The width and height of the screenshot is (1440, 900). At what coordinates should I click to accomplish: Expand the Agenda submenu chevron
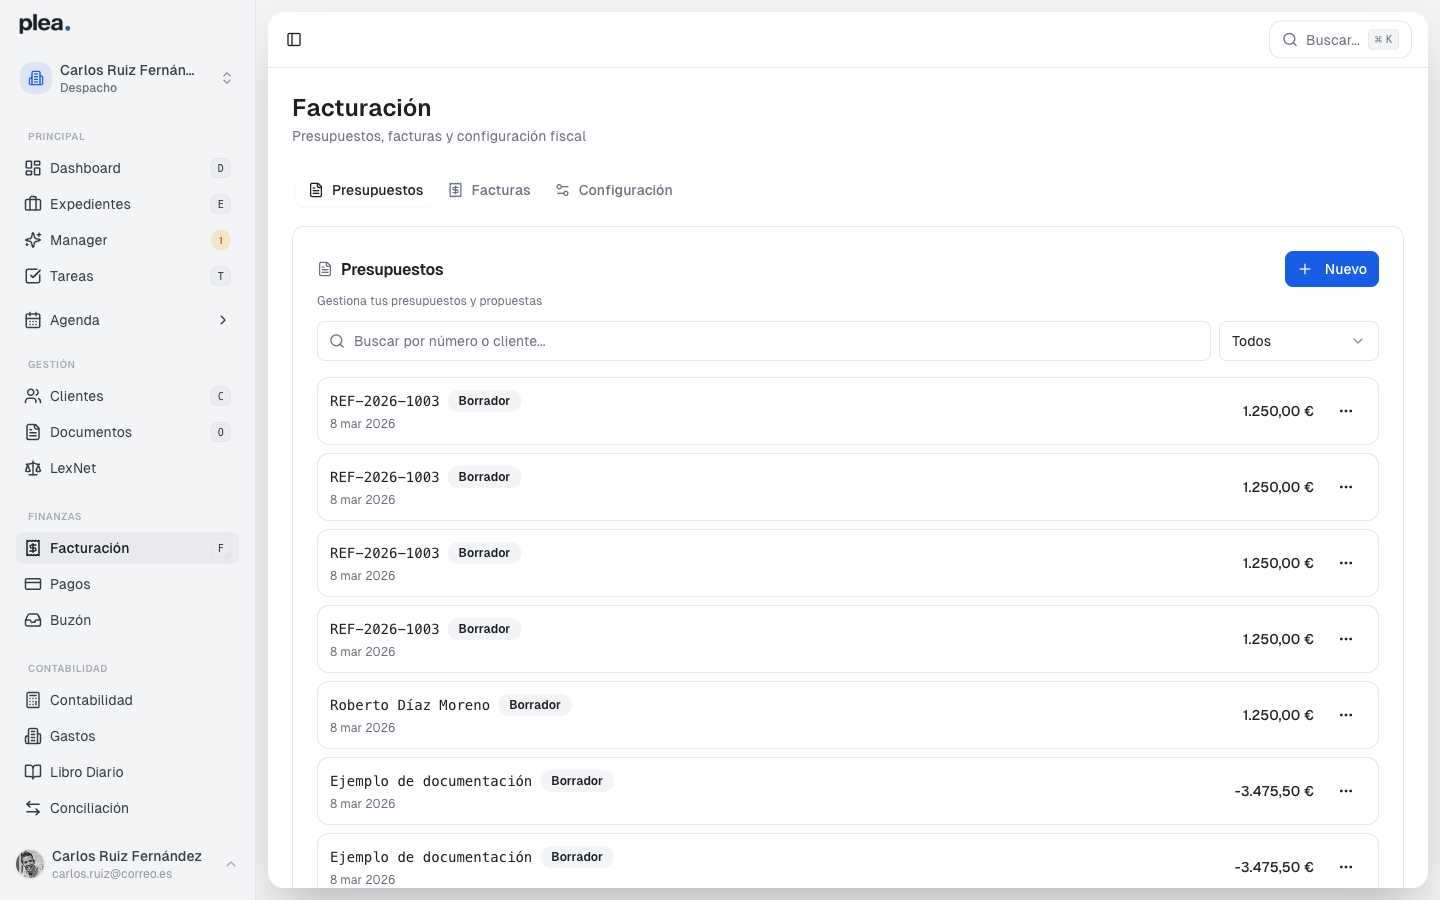223,320
